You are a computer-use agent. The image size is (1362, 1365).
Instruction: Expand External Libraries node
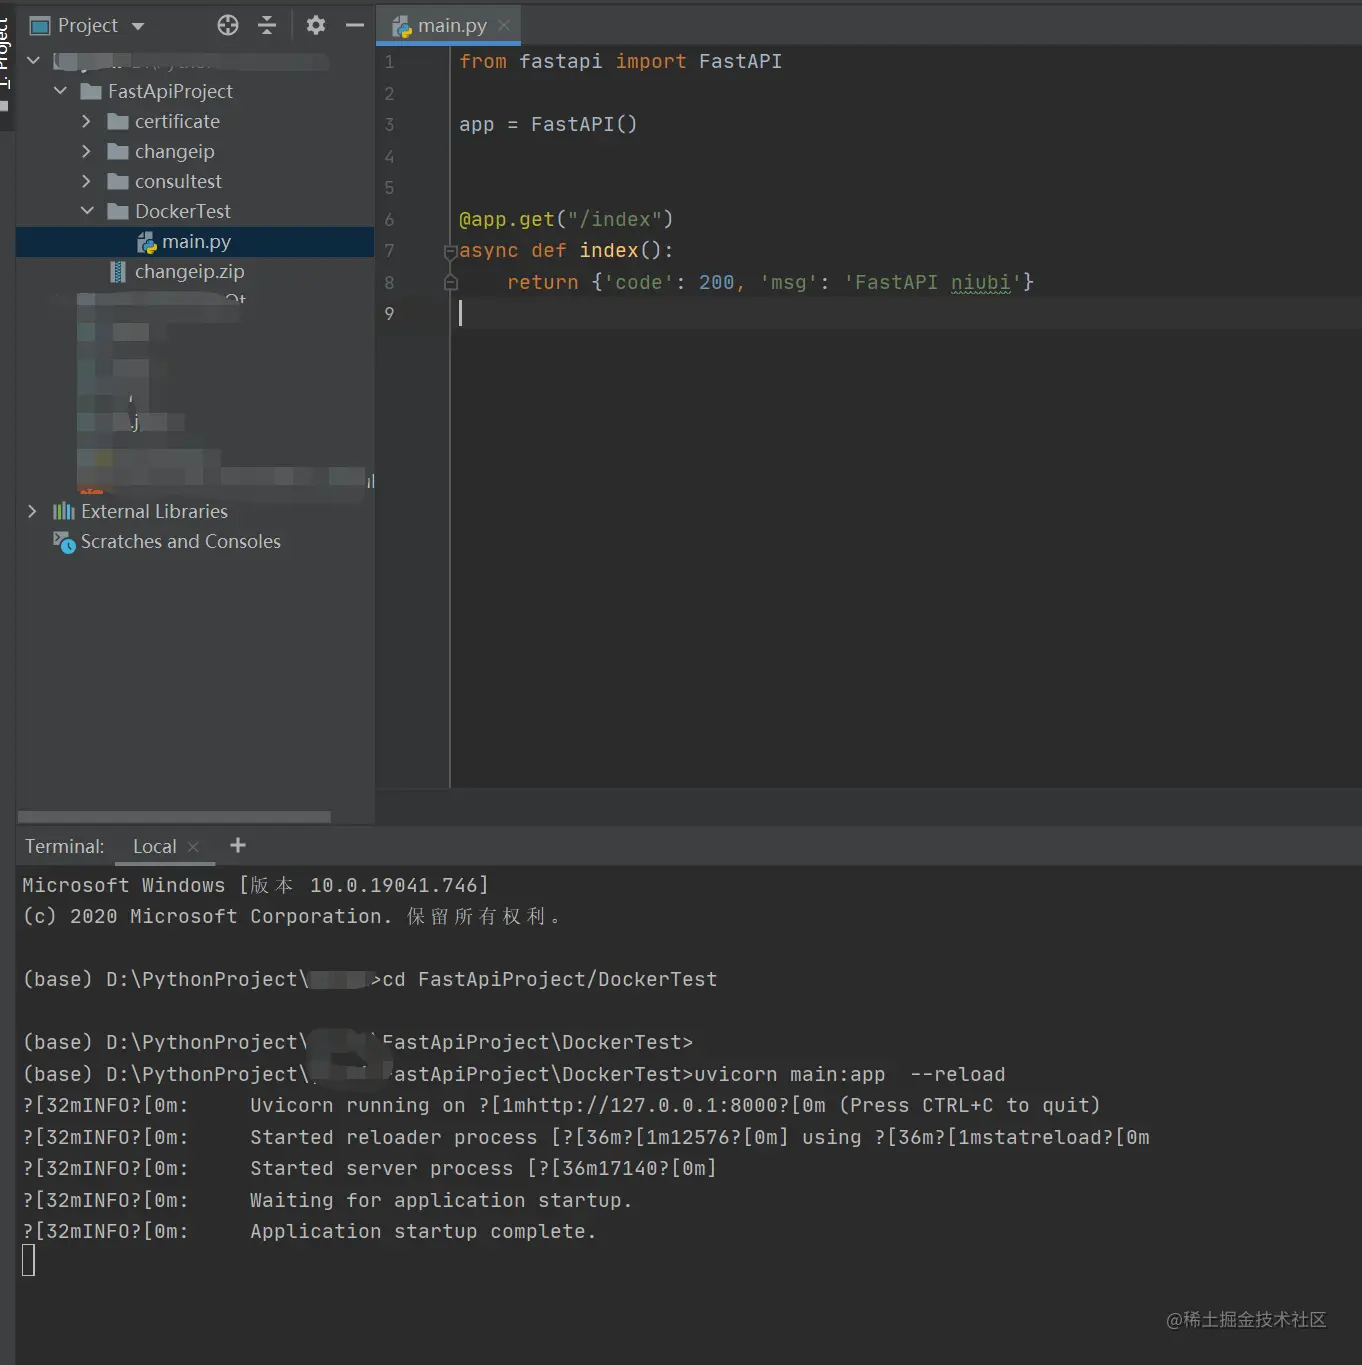coord(32,511)
